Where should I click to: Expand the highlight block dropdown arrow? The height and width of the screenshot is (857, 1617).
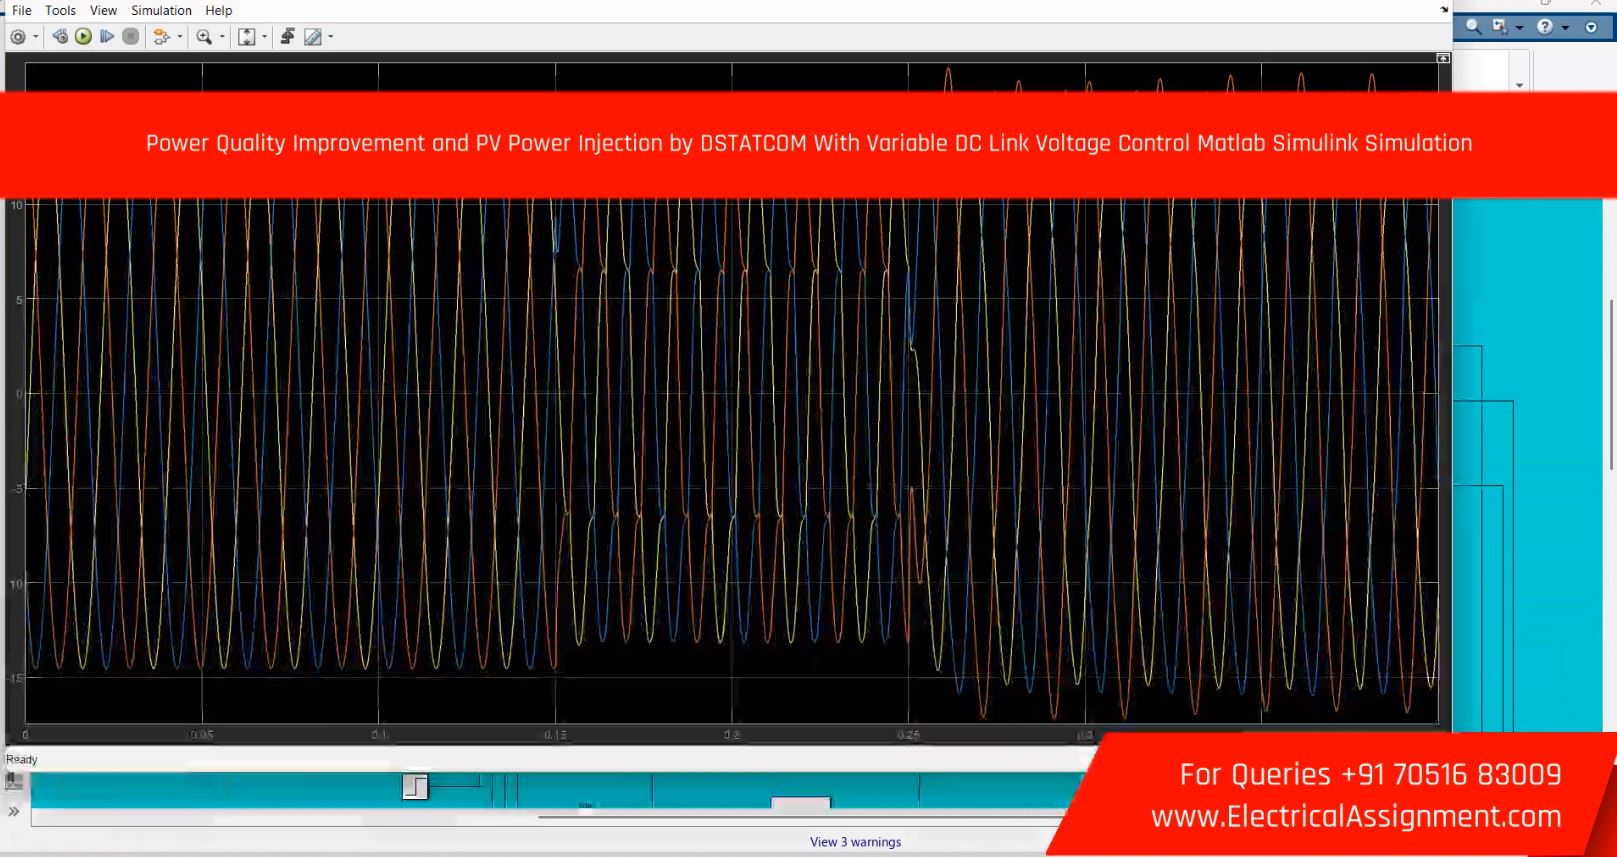180,37
